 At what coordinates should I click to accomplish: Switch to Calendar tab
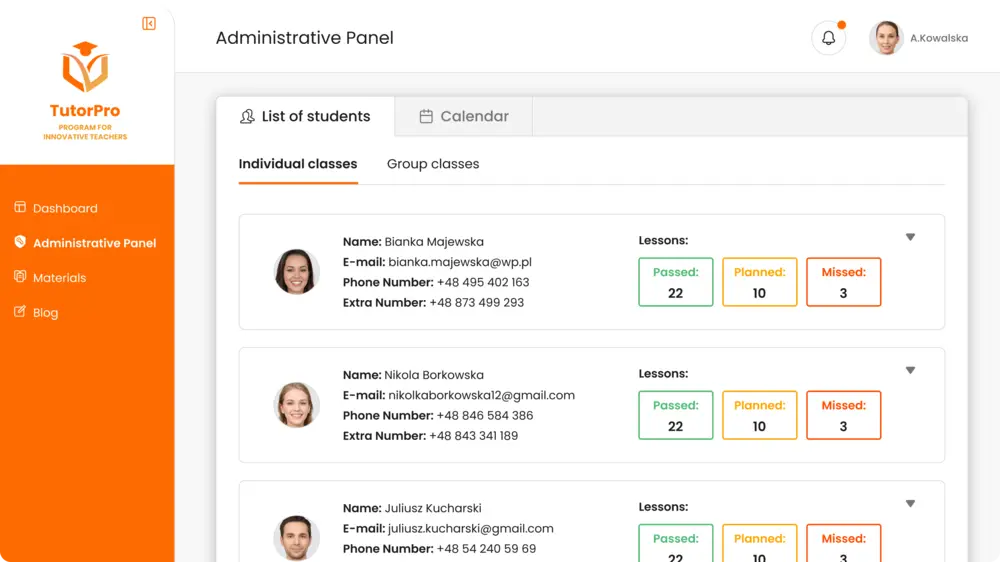(464, 116)
